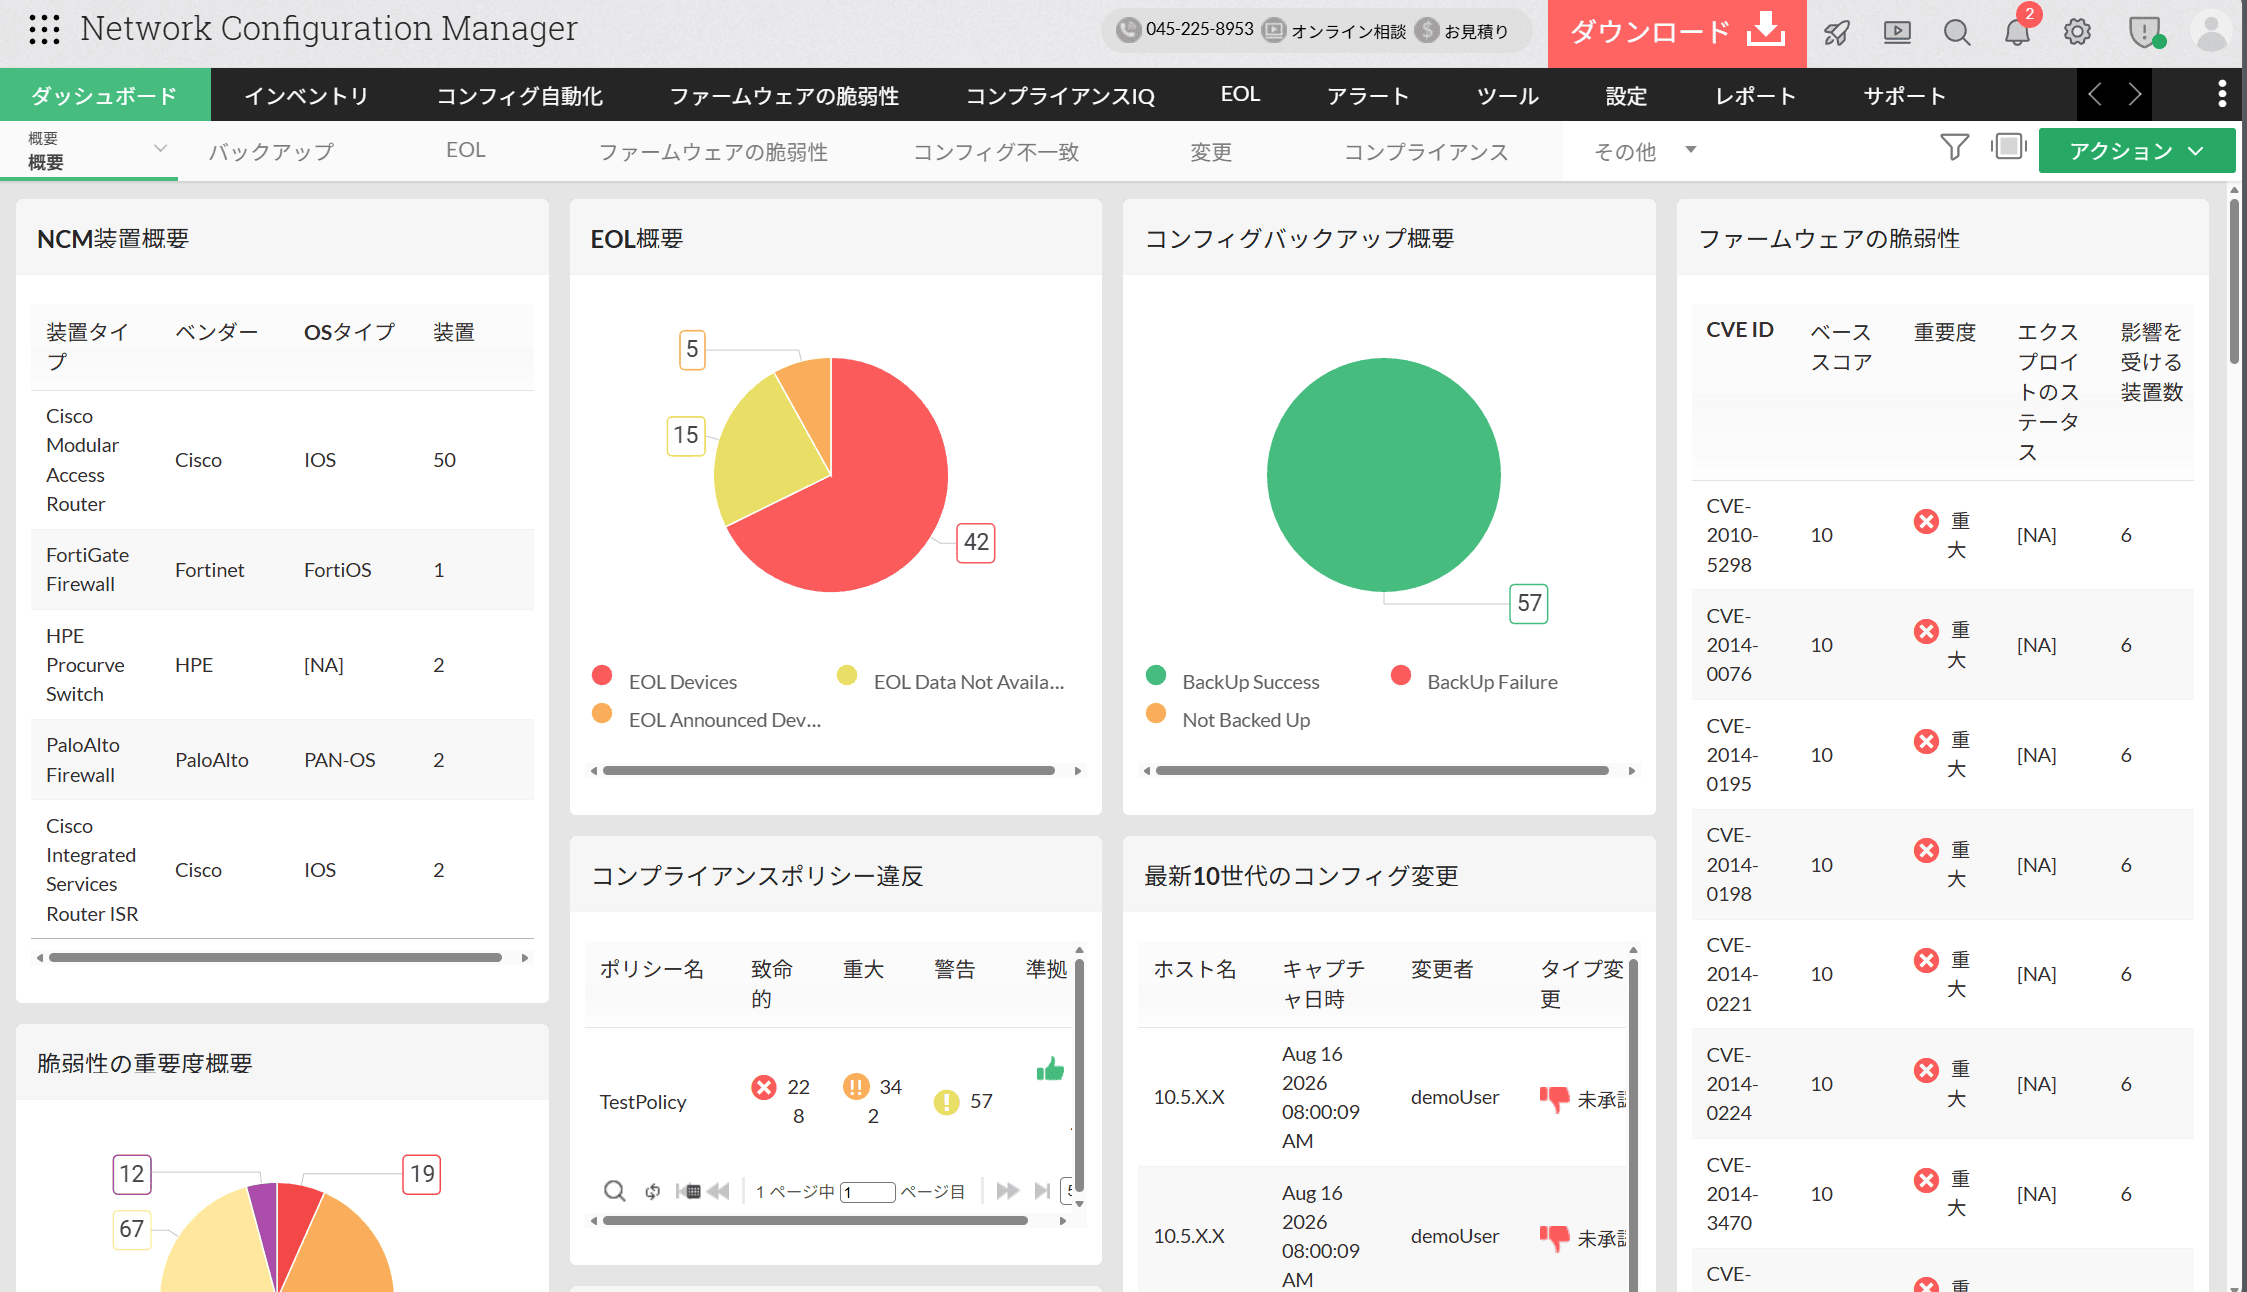Open the header search icon

pyautogui.click(x=1957, y=33)
